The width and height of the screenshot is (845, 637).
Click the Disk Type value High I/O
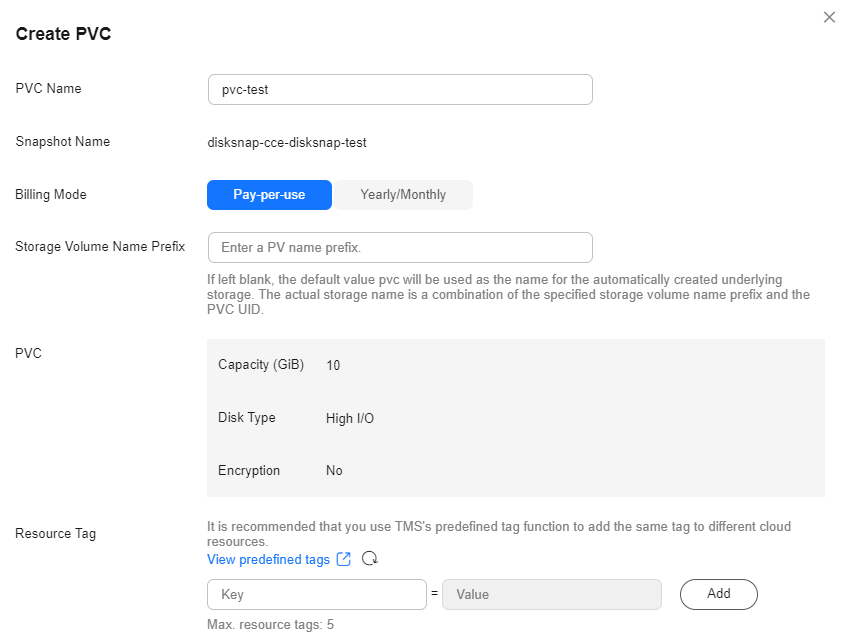click(x=350, y=418)
